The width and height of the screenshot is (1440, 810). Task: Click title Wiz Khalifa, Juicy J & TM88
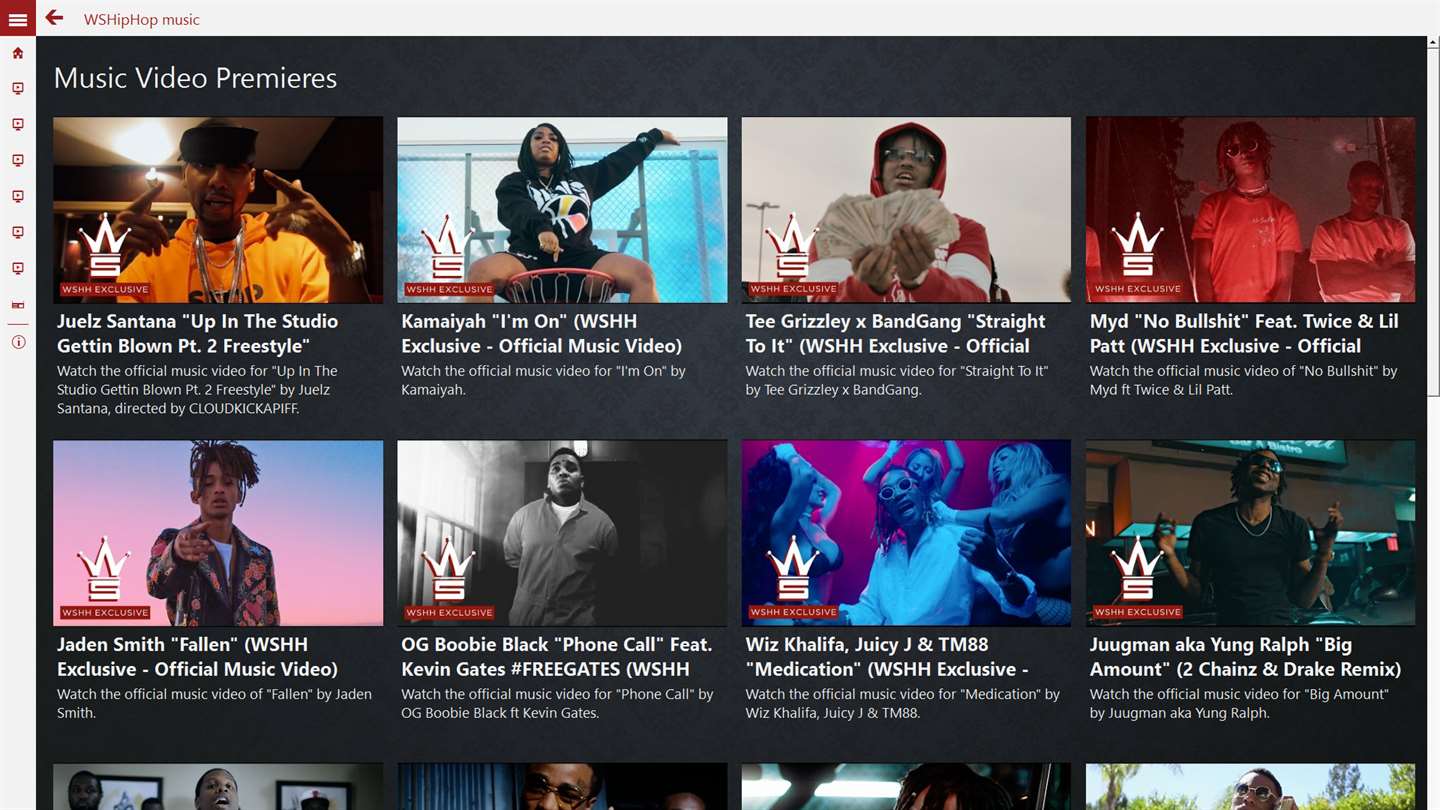tap(888, 656)
